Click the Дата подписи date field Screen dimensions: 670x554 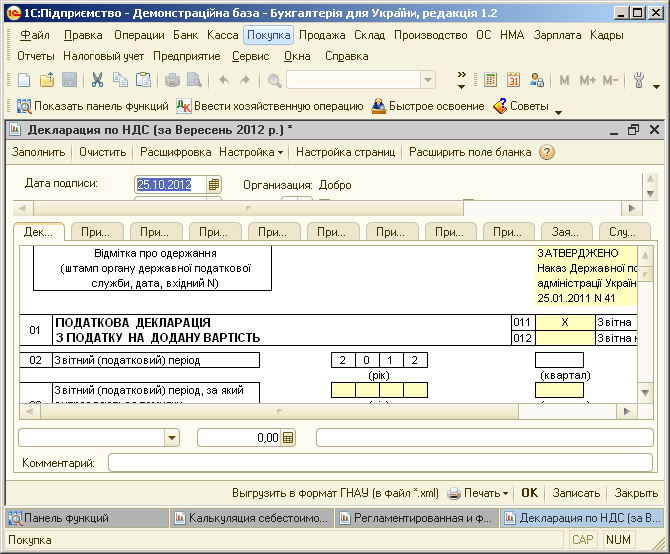click(x=171, y=185)
